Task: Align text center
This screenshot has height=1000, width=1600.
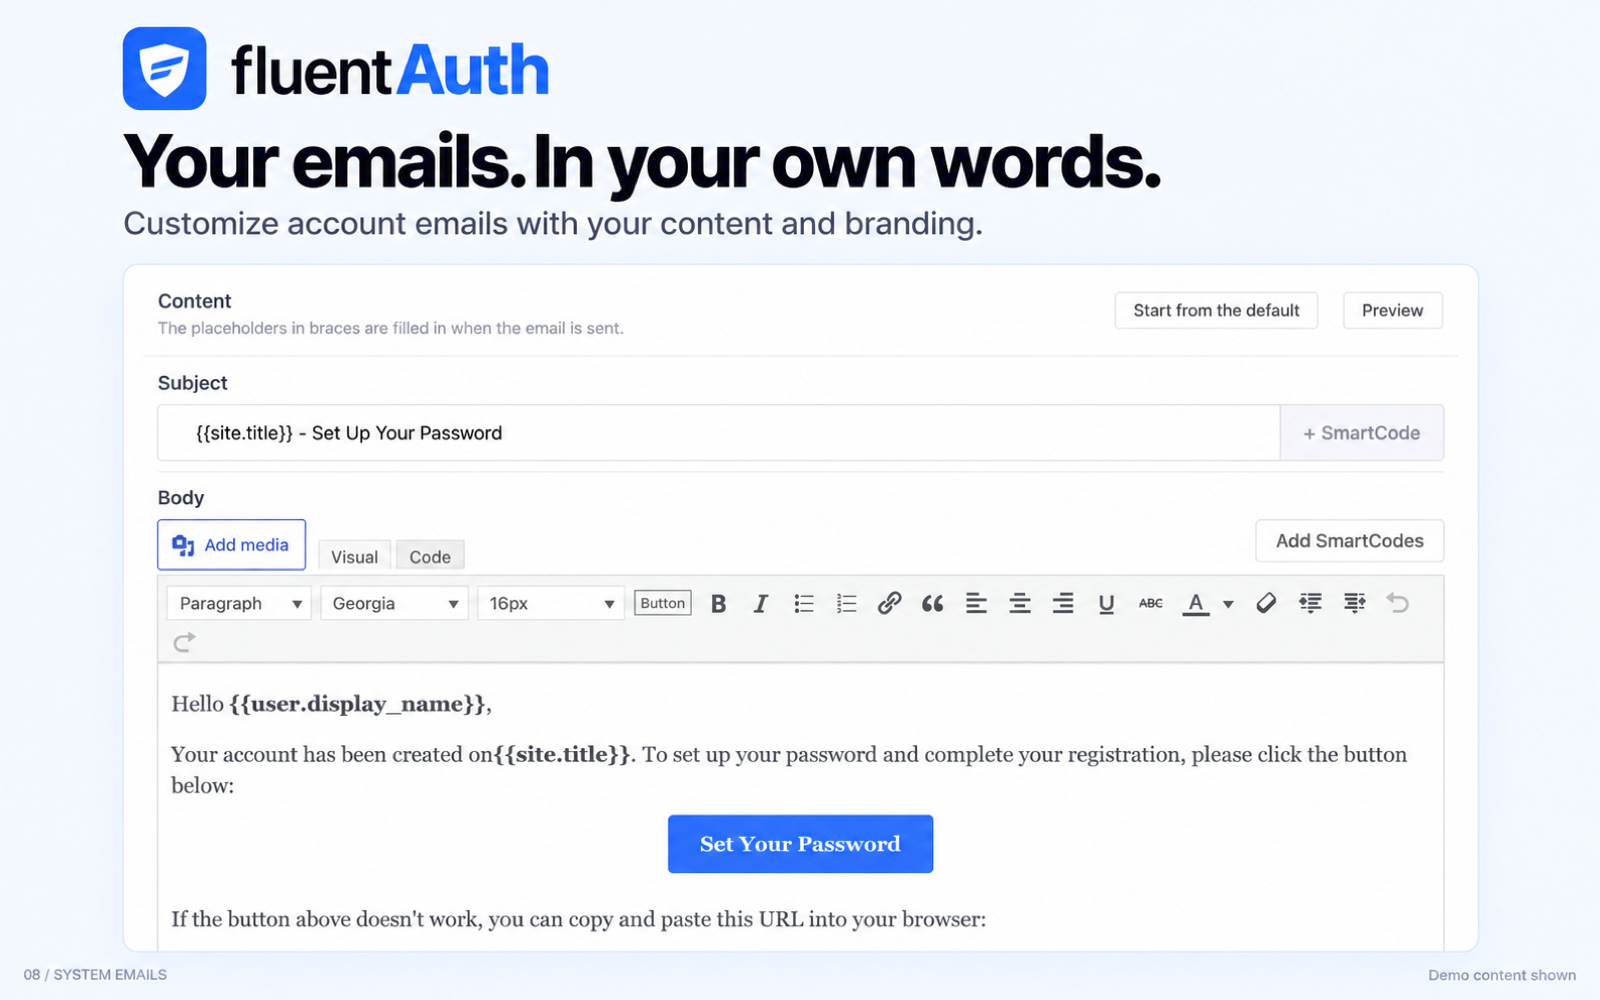Action: click(x=1020, y=603)
